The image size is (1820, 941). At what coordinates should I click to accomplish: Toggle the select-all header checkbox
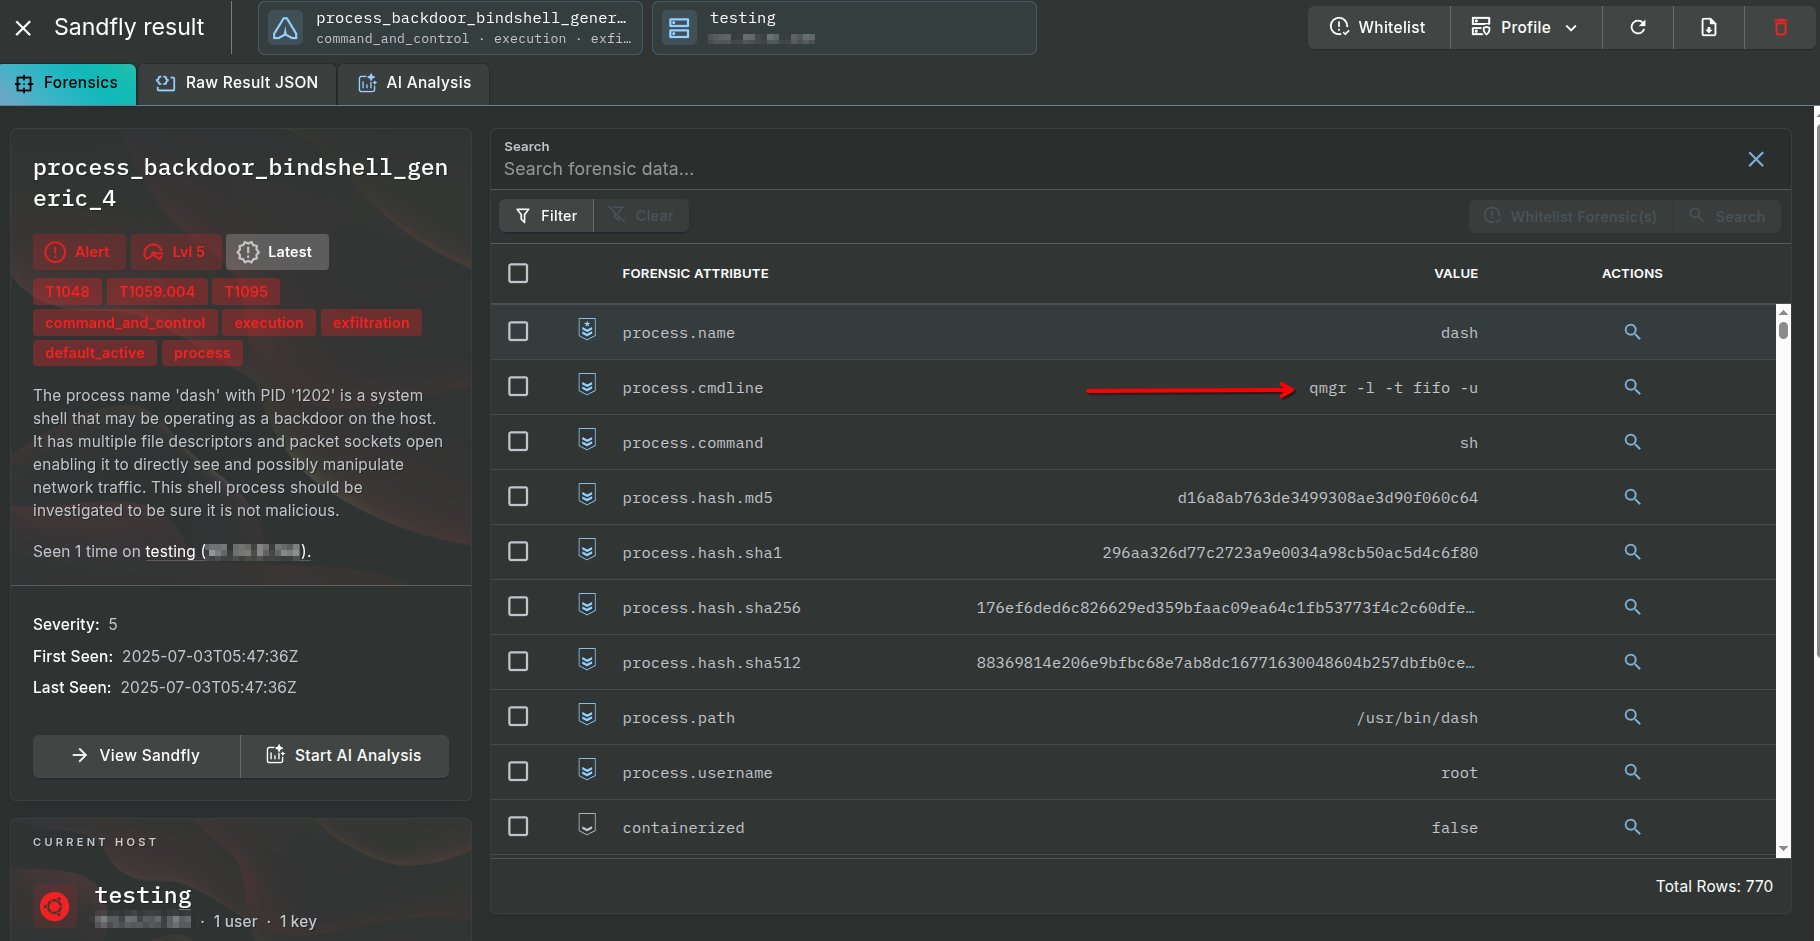518,273
